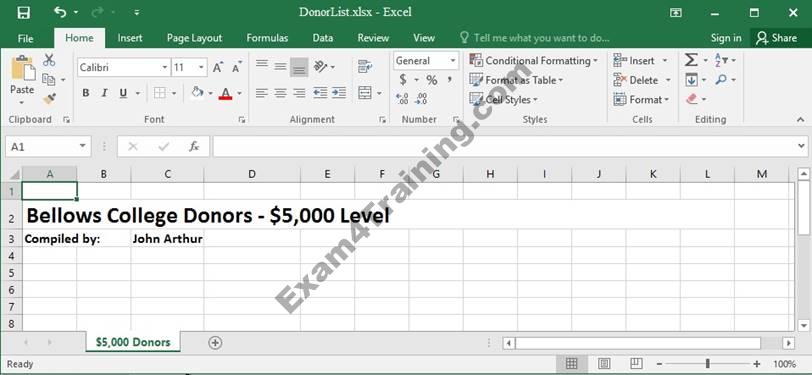Click the Tell me what you want field
Viewport: 812px width, 375px height.
[535, 38]
